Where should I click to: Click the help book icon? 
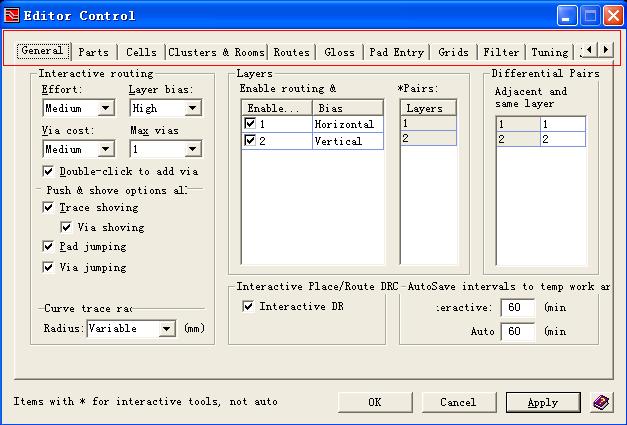tap(602, 402)
